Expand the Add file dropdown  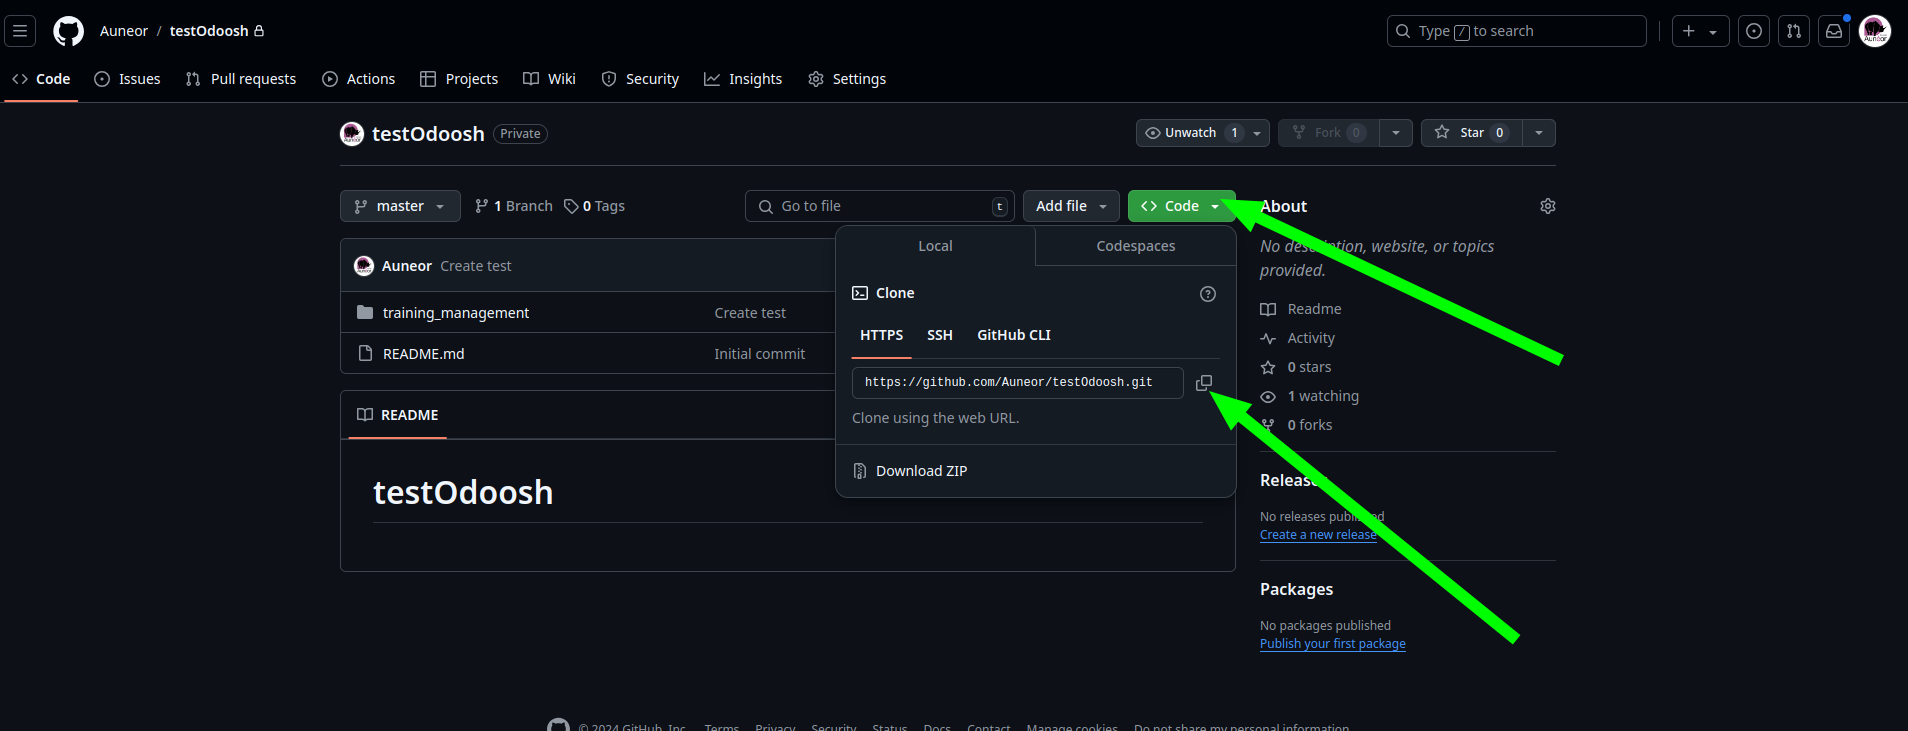click(1070, 206)
